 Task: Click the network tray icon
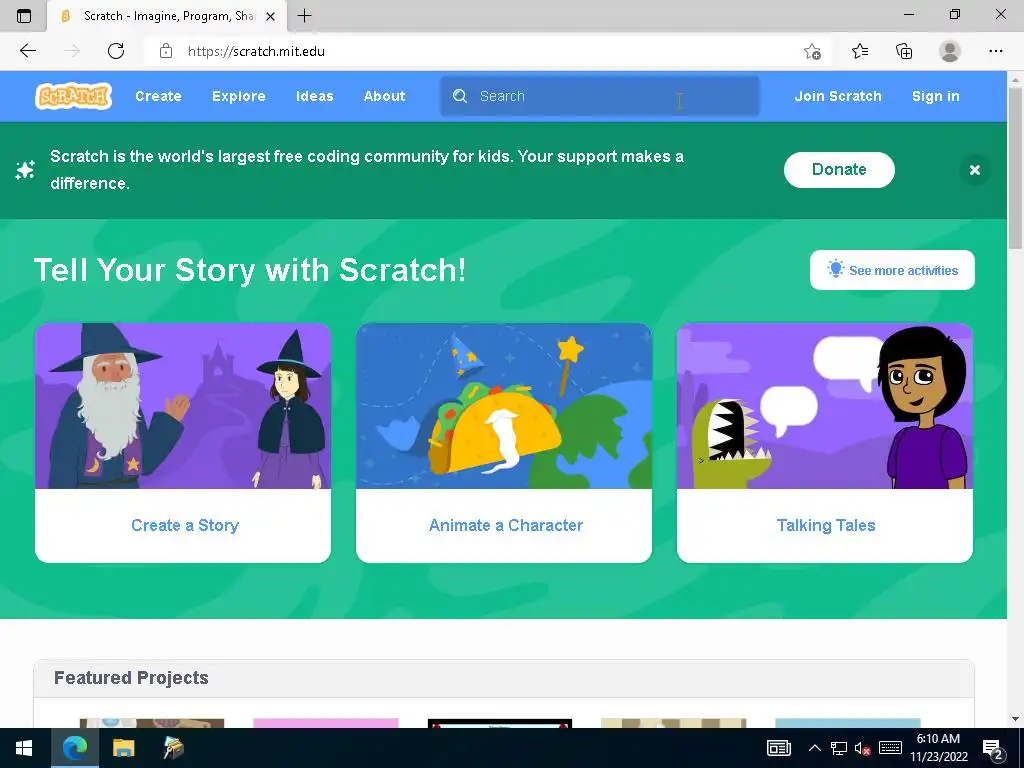[839, 748]
